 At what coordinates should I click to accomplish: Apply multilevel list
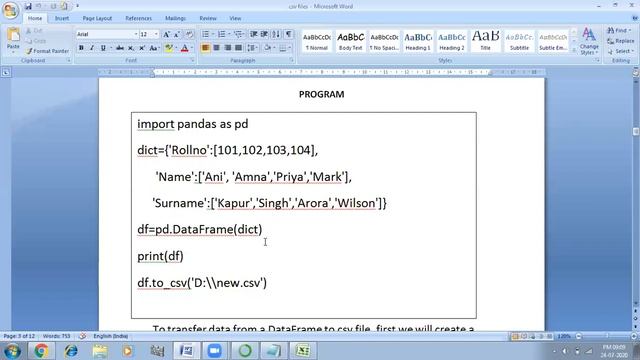coord(238,34)
